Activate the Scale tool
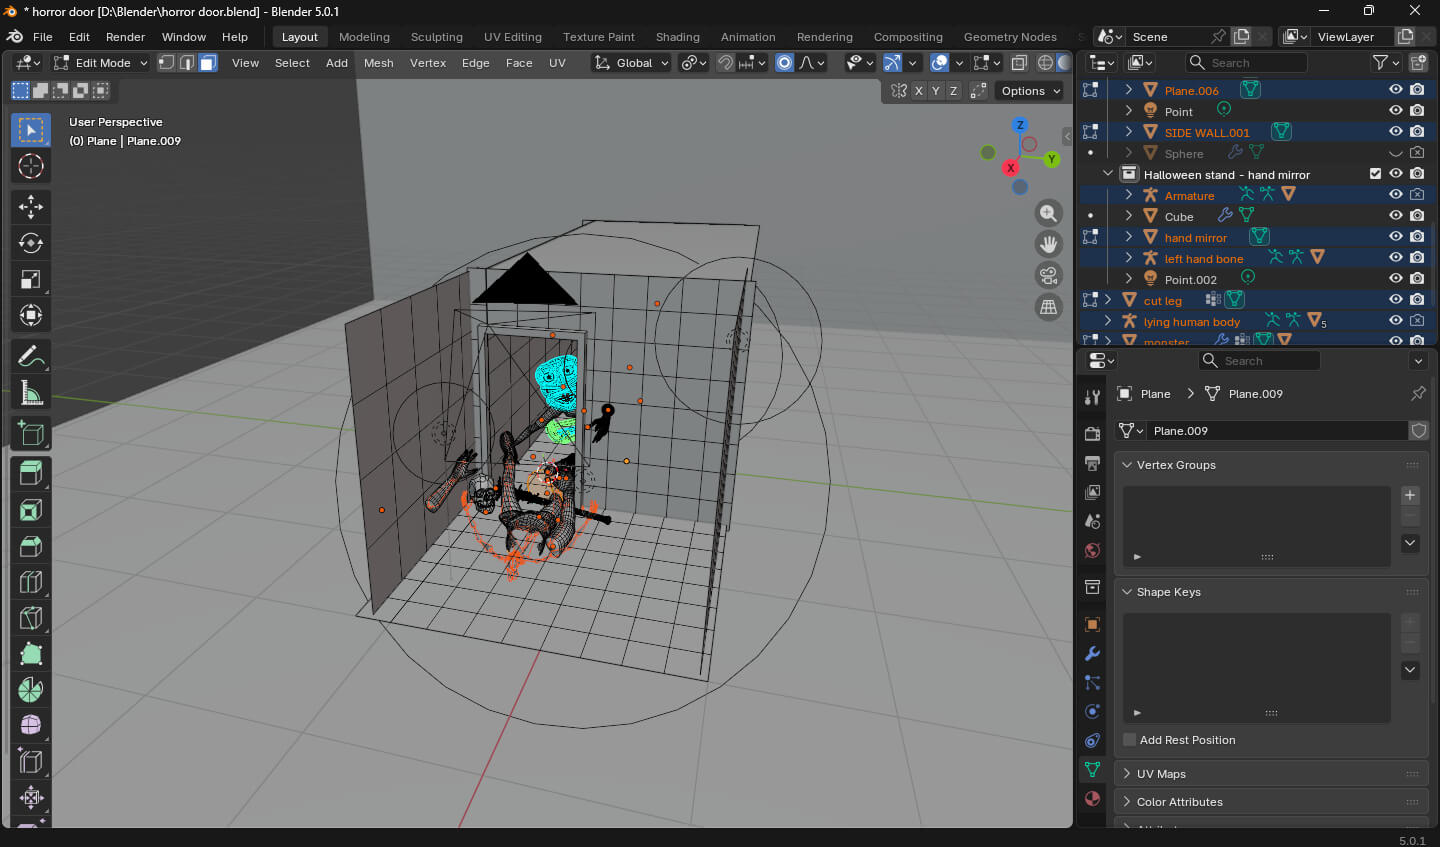Screen dimensions: 1440x847 coord(31,280)
